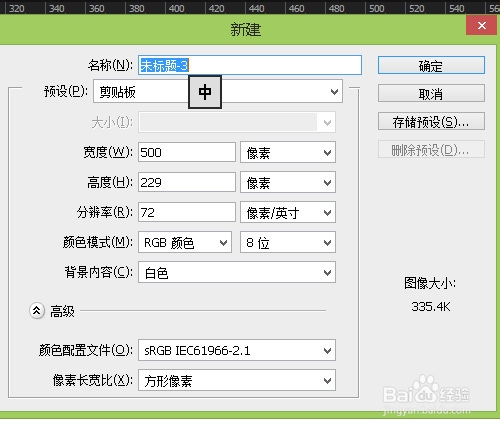Image resolution: width=500 pixels, height=428 pixels.
Task: Collapse the 高级 section with the chevron
Action: [37, 311]
